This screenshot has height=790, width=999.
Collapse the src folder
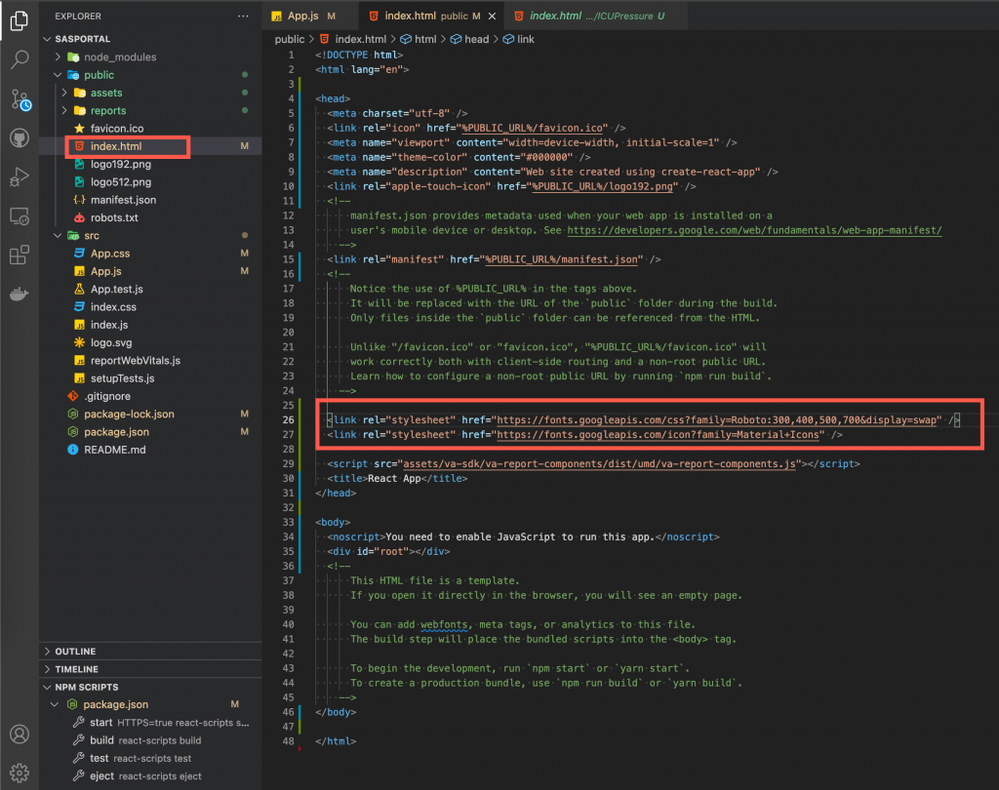[91, 236]
